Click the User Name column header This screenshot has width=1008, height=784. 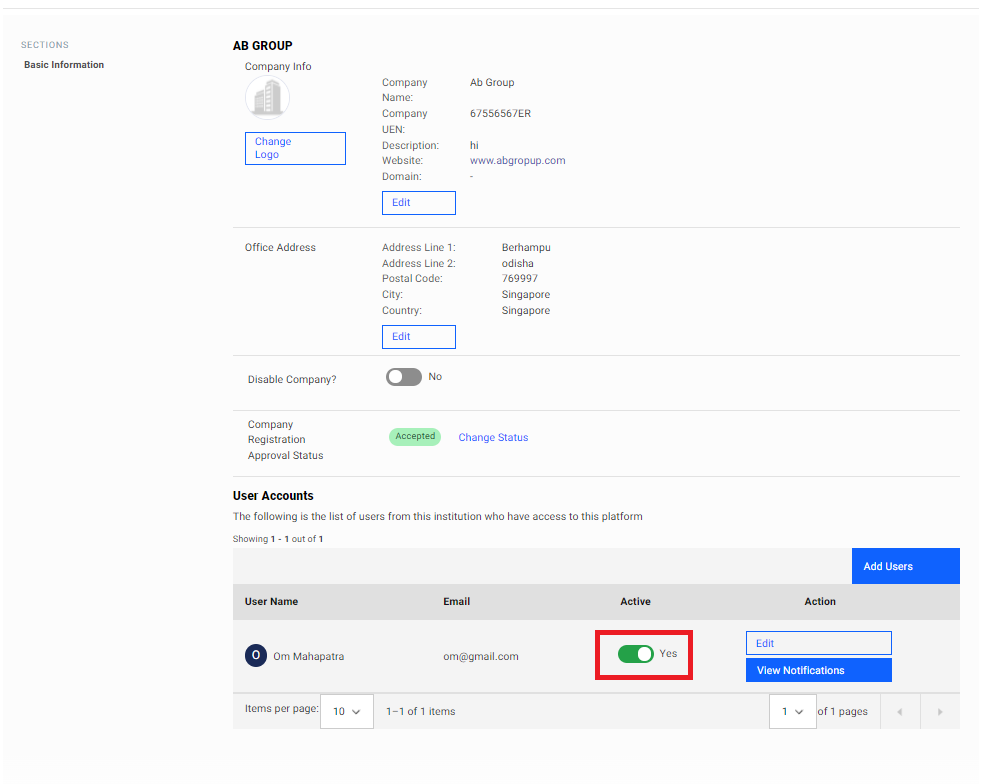[x=270, y=601]
